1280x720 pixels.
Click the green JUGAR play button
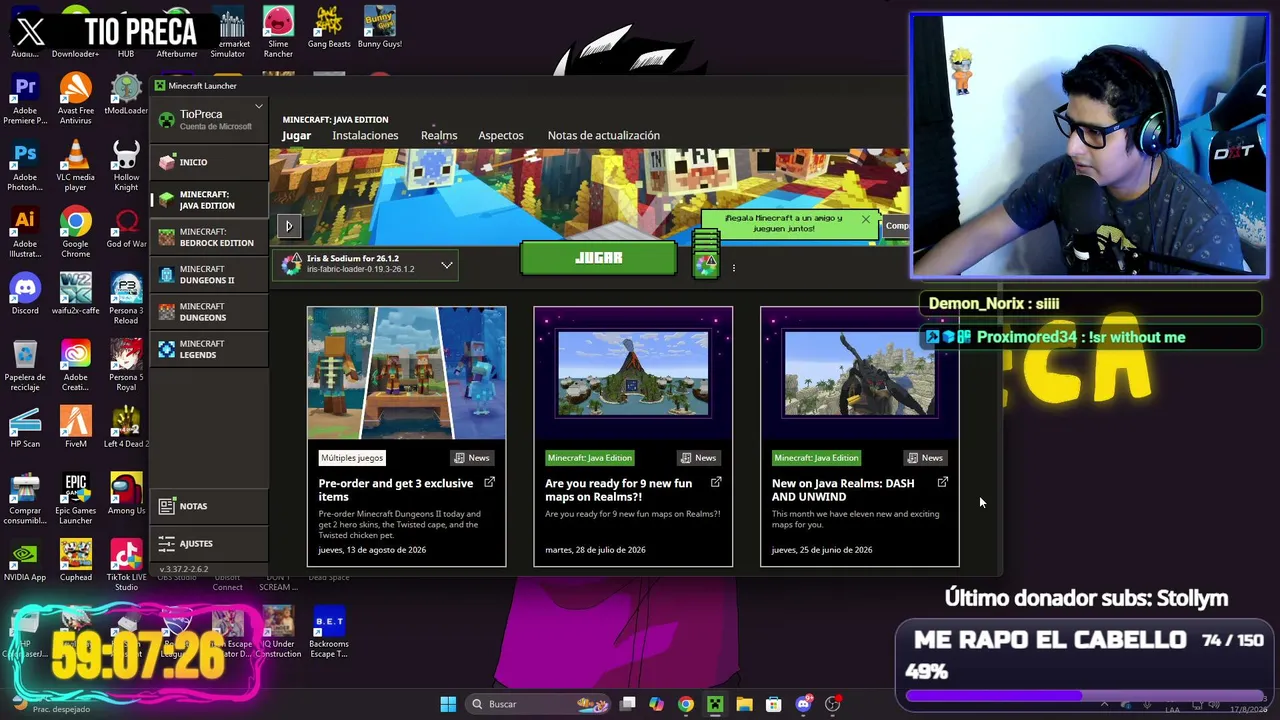[598, 258]
